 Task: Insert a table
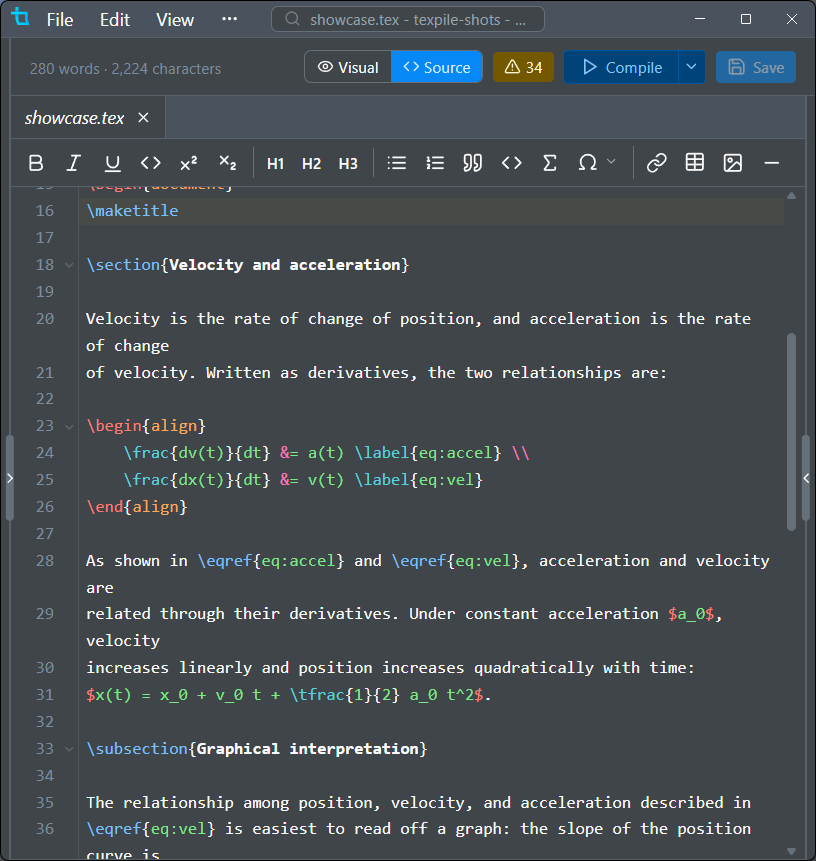695,163
